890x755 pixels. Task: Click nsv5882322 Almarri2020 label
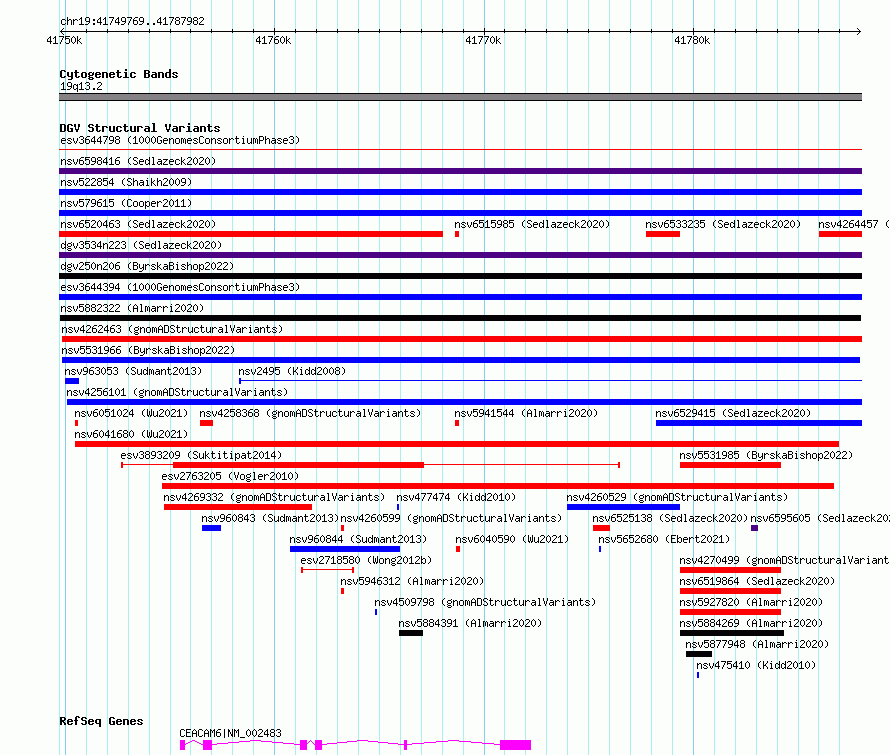[x=132, y=308]
